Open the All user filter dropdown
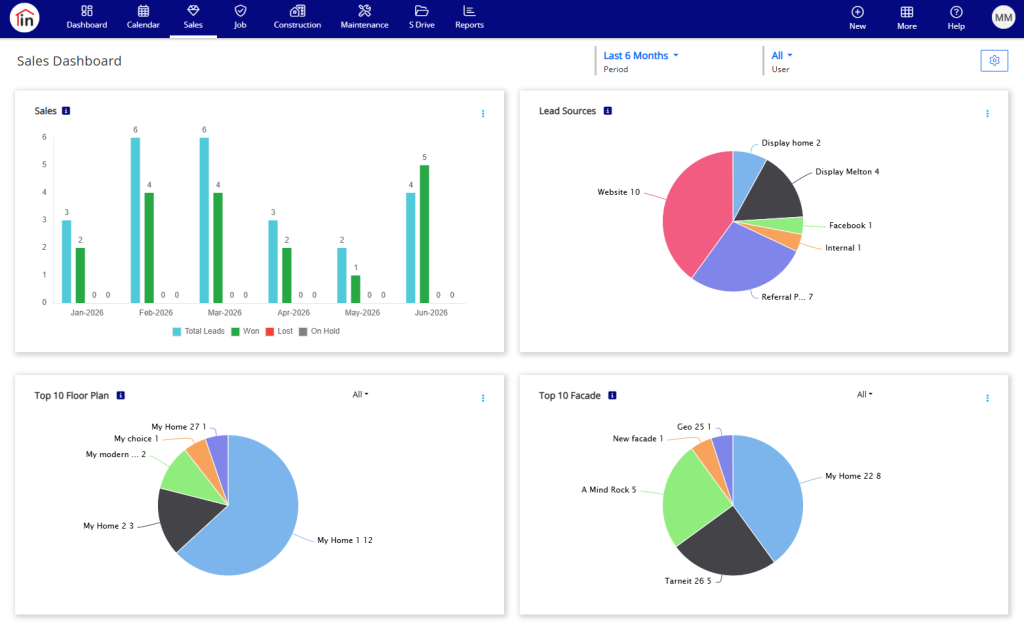 pyautogui.click(x=782, y=56)
